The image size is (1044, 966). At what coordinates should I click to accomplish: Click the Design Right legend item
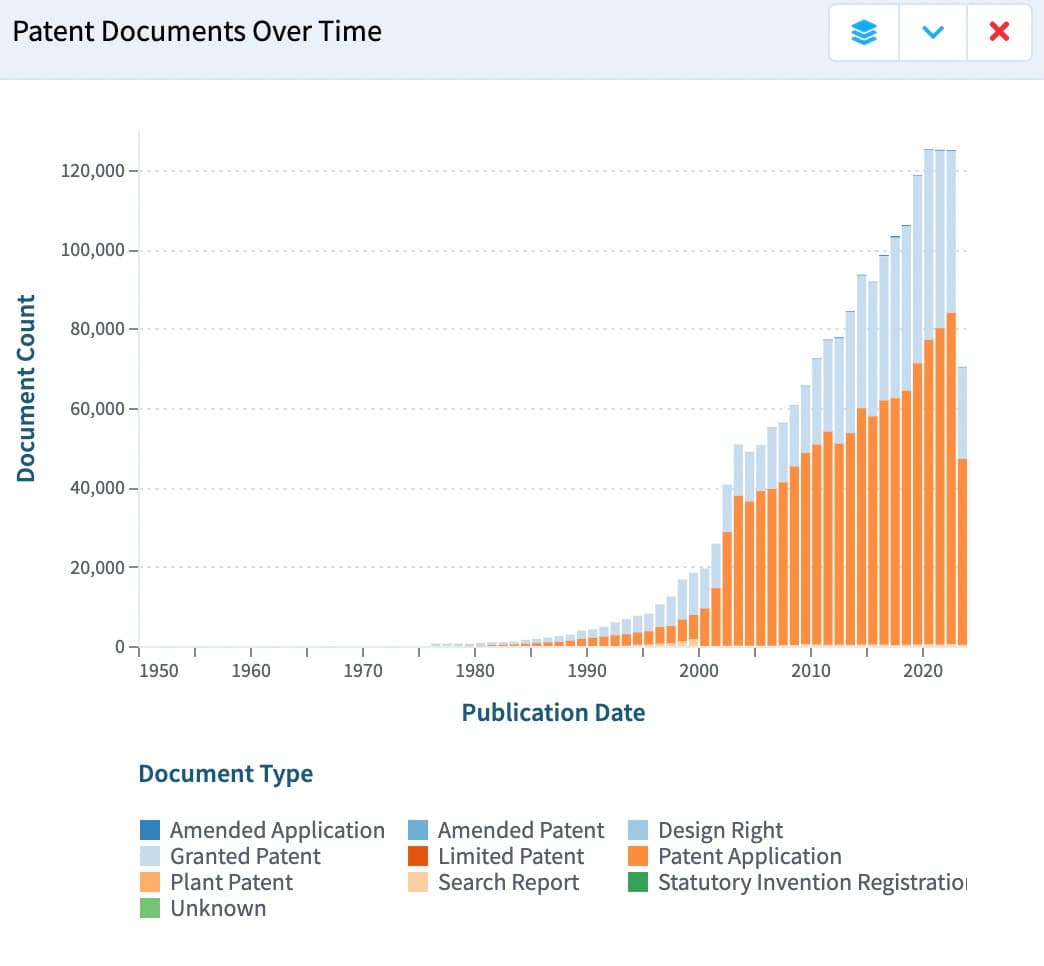tap(720, 830)
